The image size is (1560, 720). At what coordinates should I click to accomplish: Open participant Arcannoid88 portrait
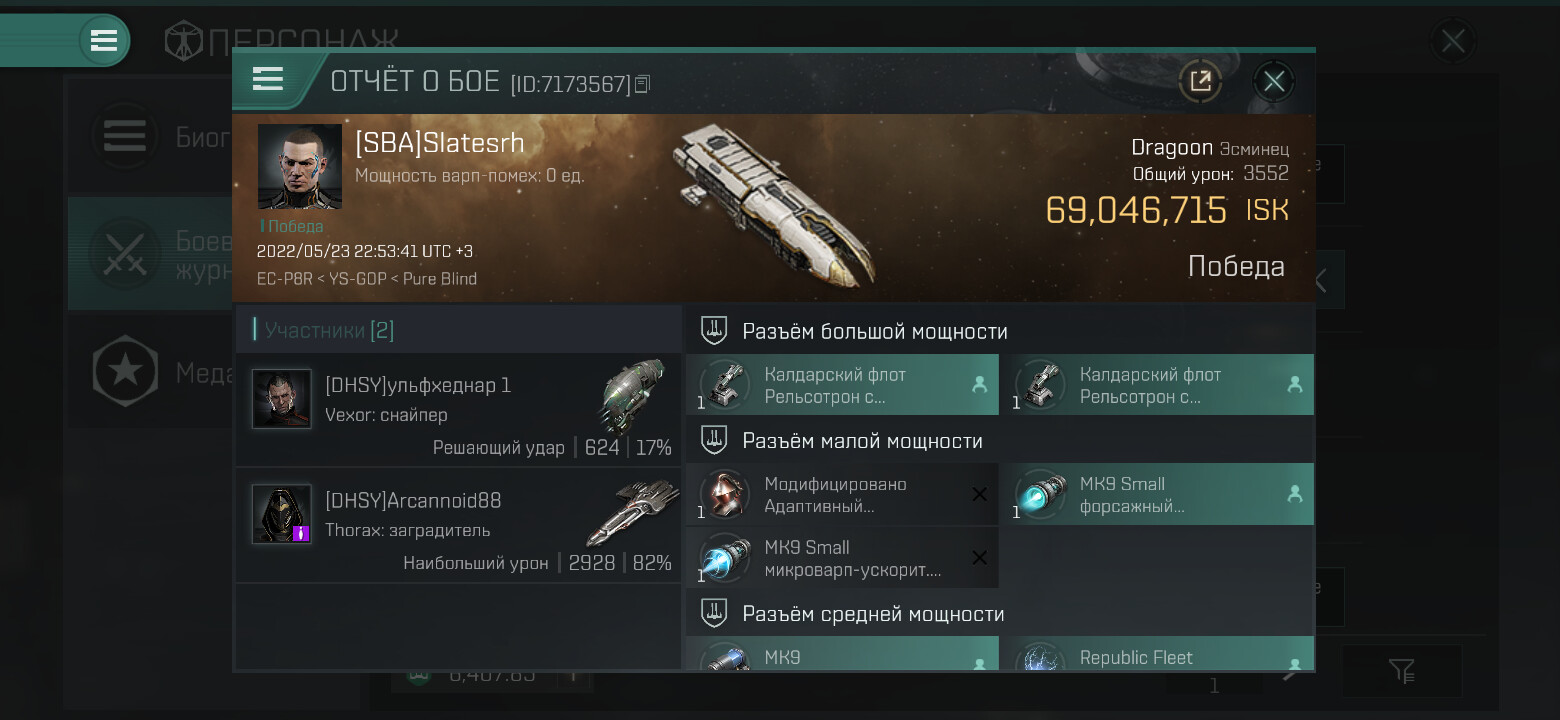[x=282, y=514]
